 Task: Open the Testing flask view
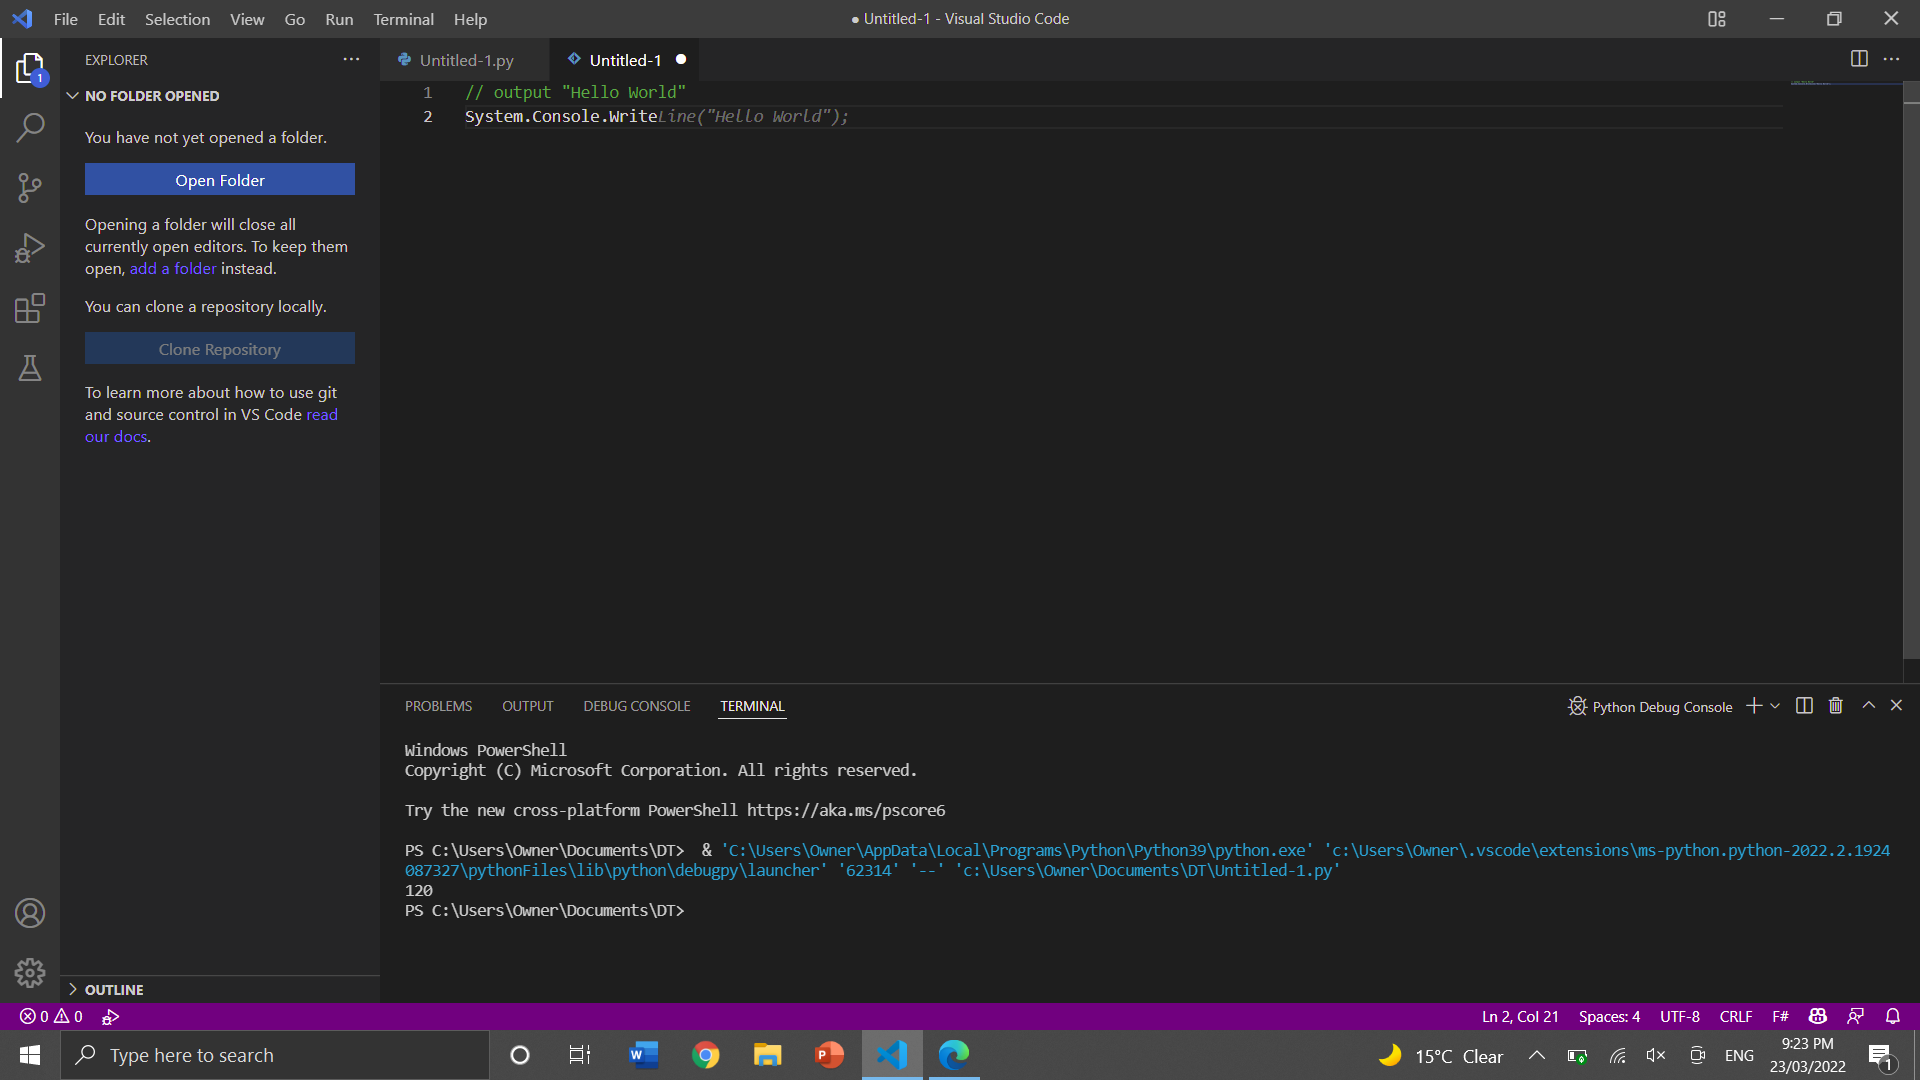pos(30,368)
